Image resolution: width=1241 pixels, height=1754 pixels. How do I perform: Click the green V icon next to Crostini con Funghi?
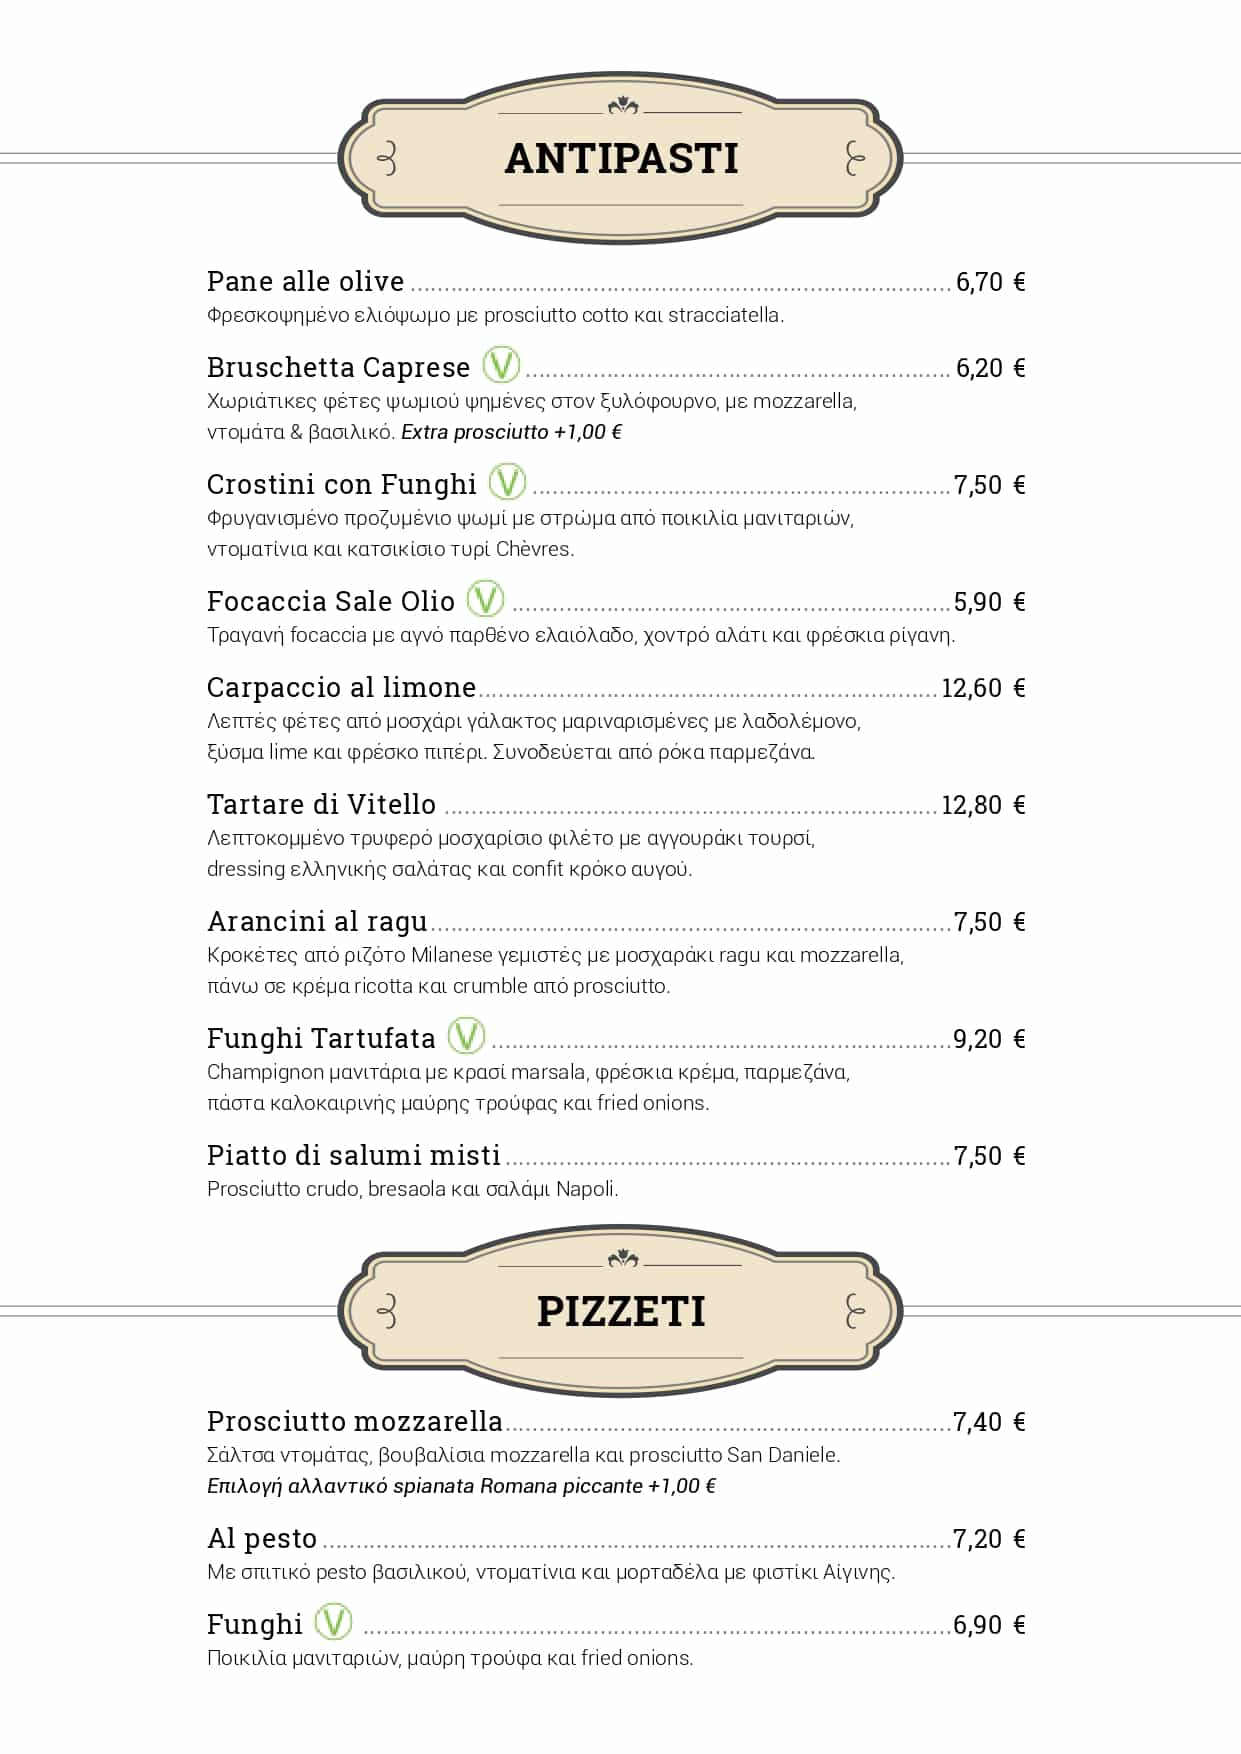507,482
